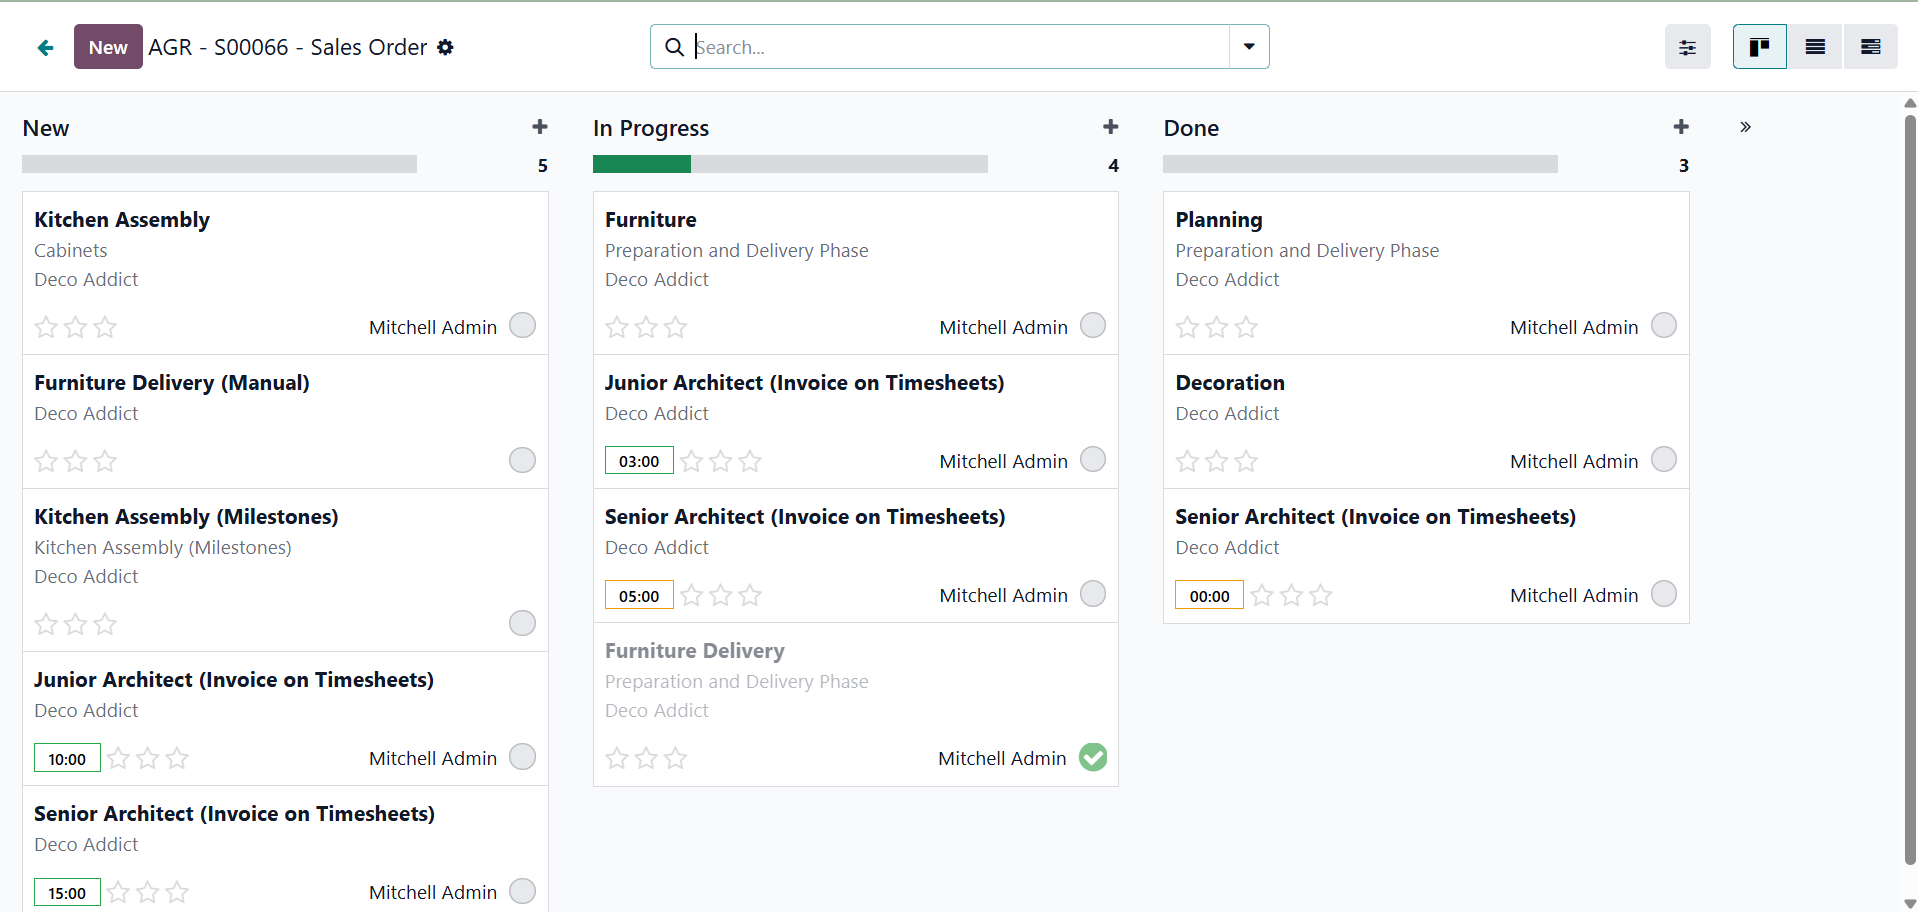Switch to the Kanban view icon
The height and width of the screenshot is (912, 1918).
point(1759,47)
